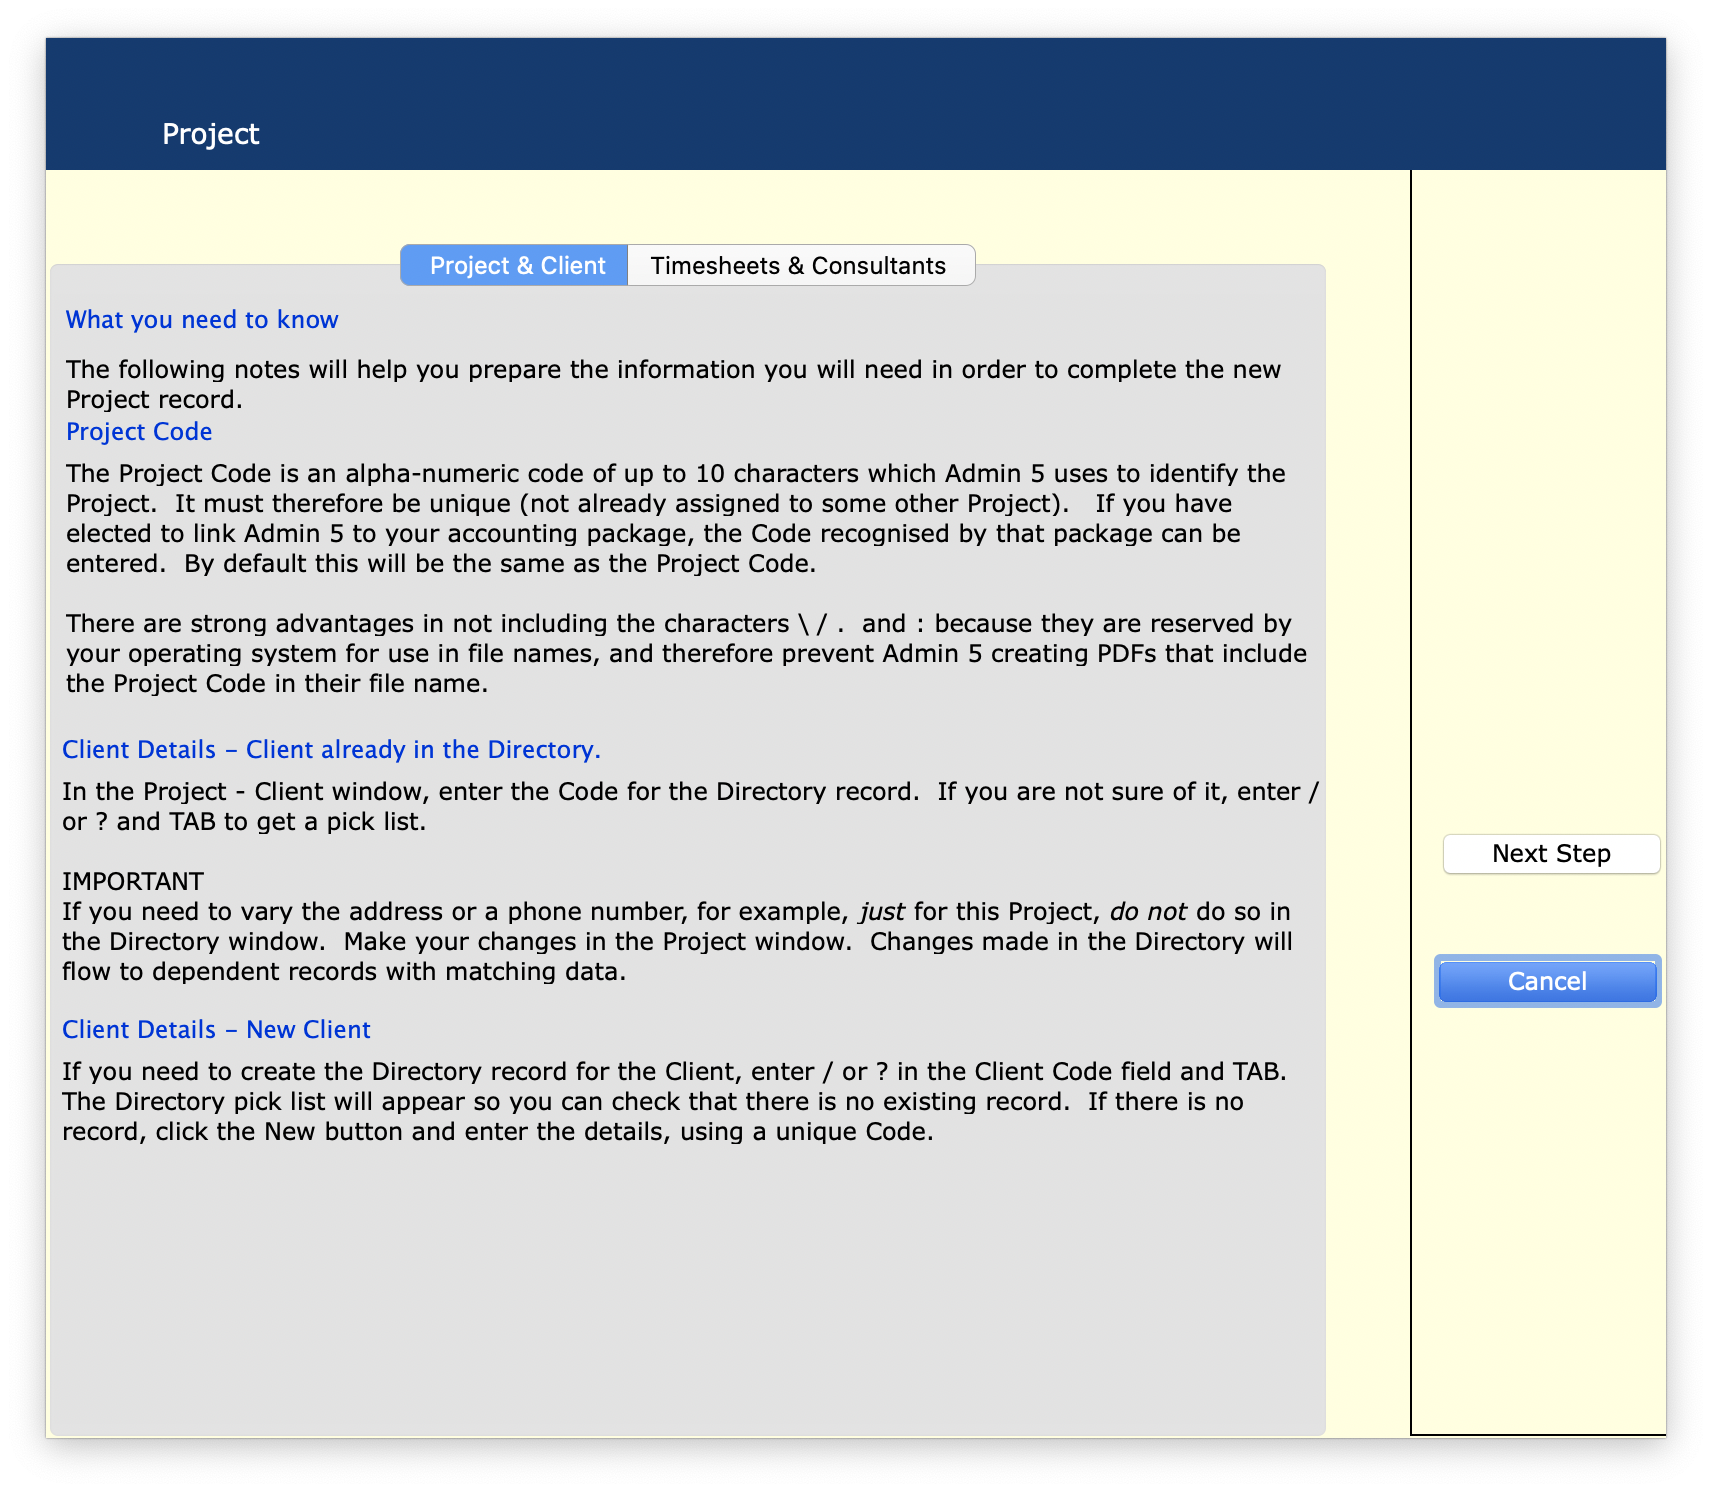Viewport: 1712px width, 1492px height.
Task: Click paragraph starting 'If you need to create'
Action: click(673, 1101)
